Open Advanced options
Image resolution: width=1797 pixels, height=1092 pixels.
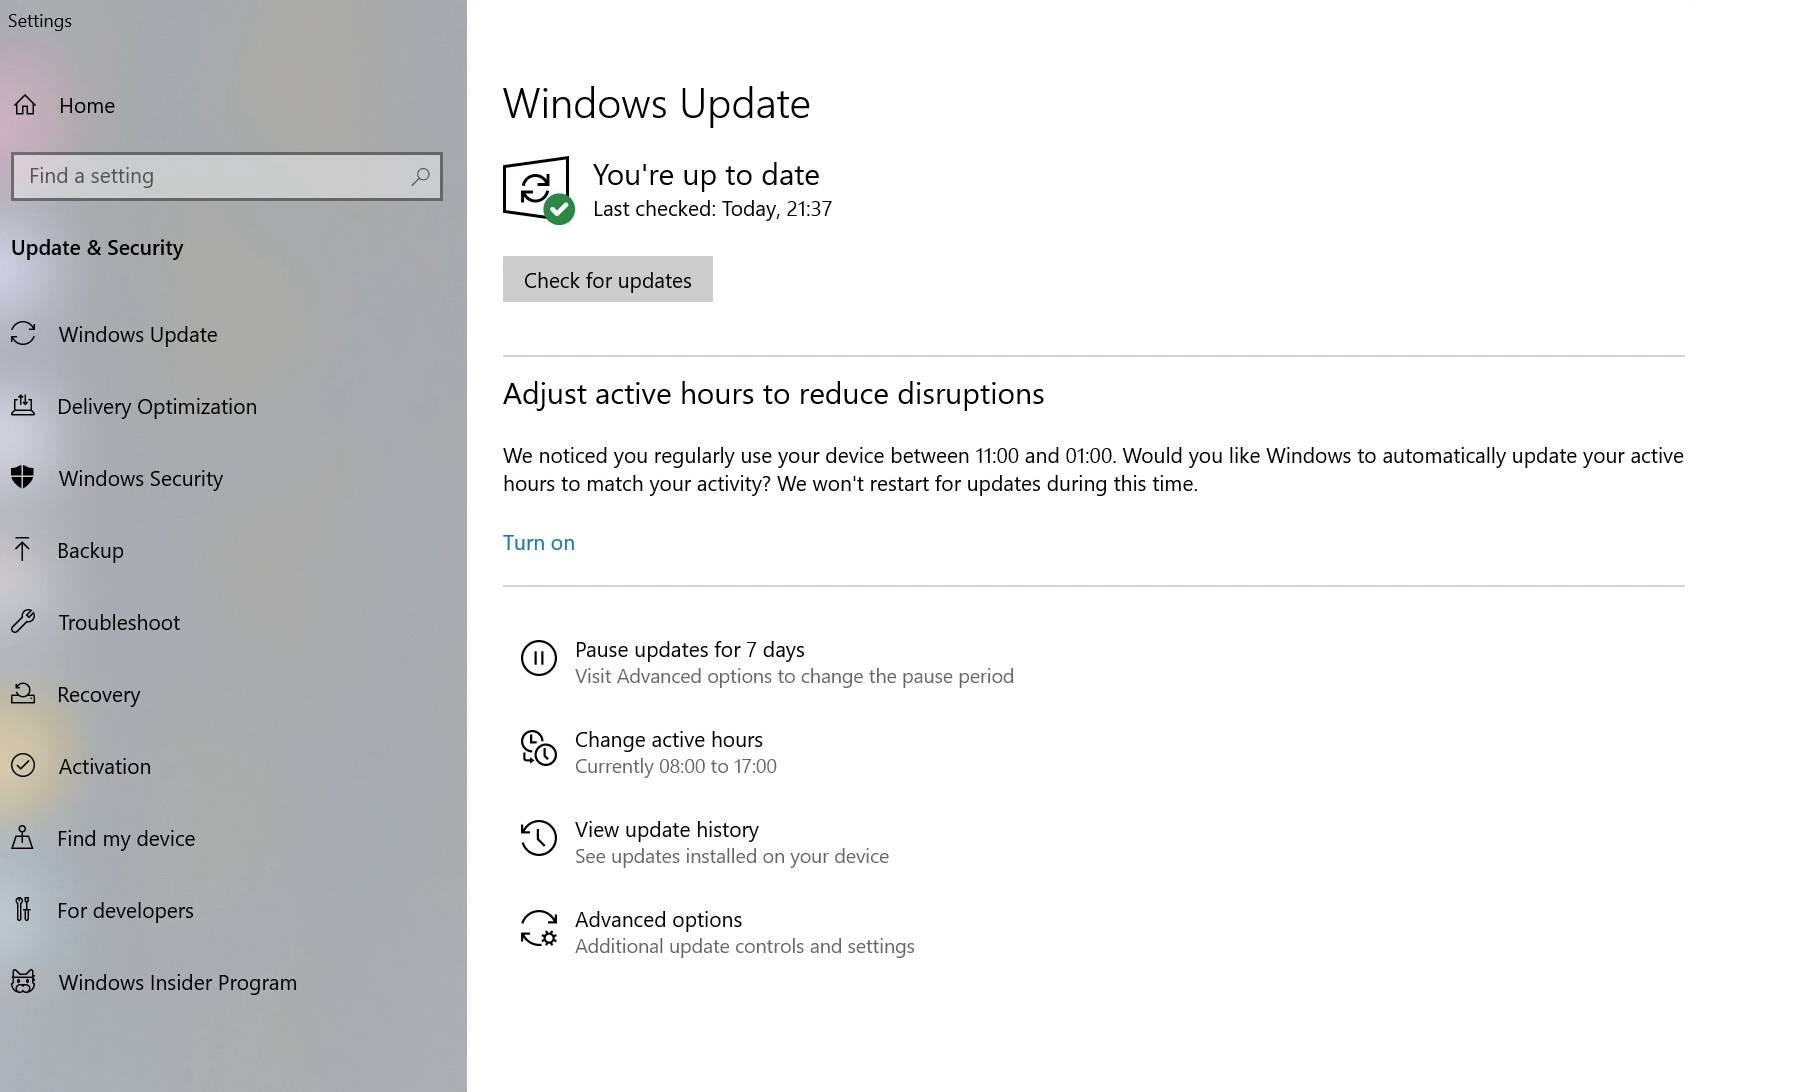659,919
